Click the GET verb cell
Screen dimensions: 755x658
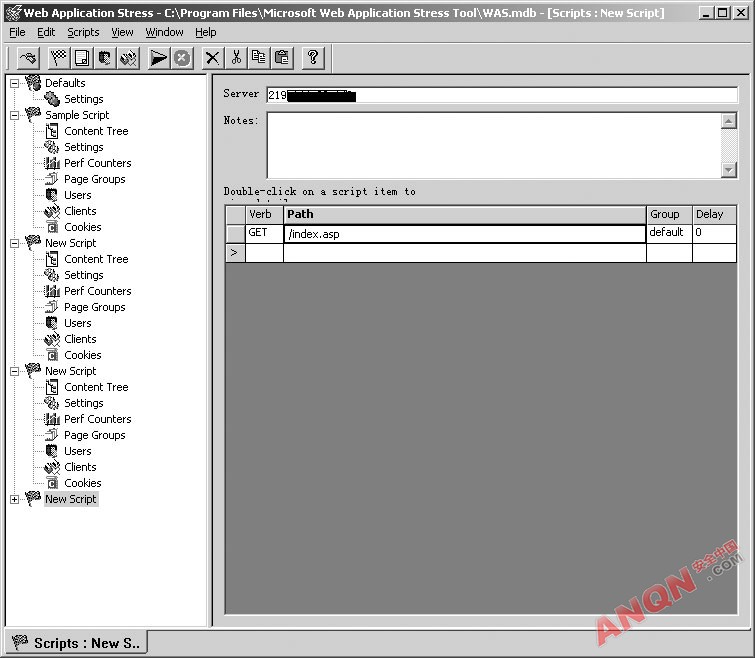pos(264,233)
